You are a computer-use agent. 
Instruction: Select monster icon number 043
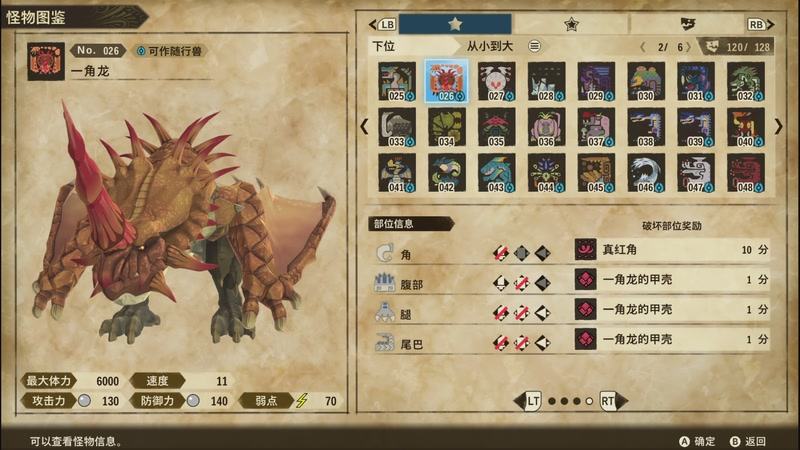496,173
